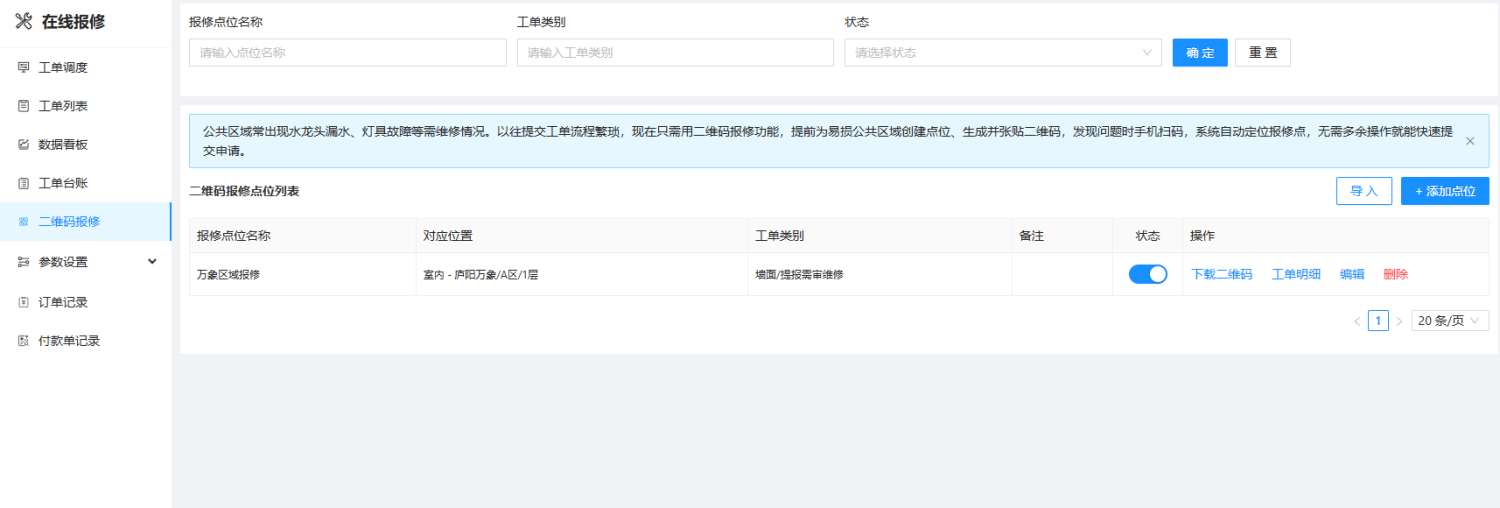Viewport: 1500px width, 508px height.
Task: Delete the 万象区域报修 row
Action: pos(1395,274)
